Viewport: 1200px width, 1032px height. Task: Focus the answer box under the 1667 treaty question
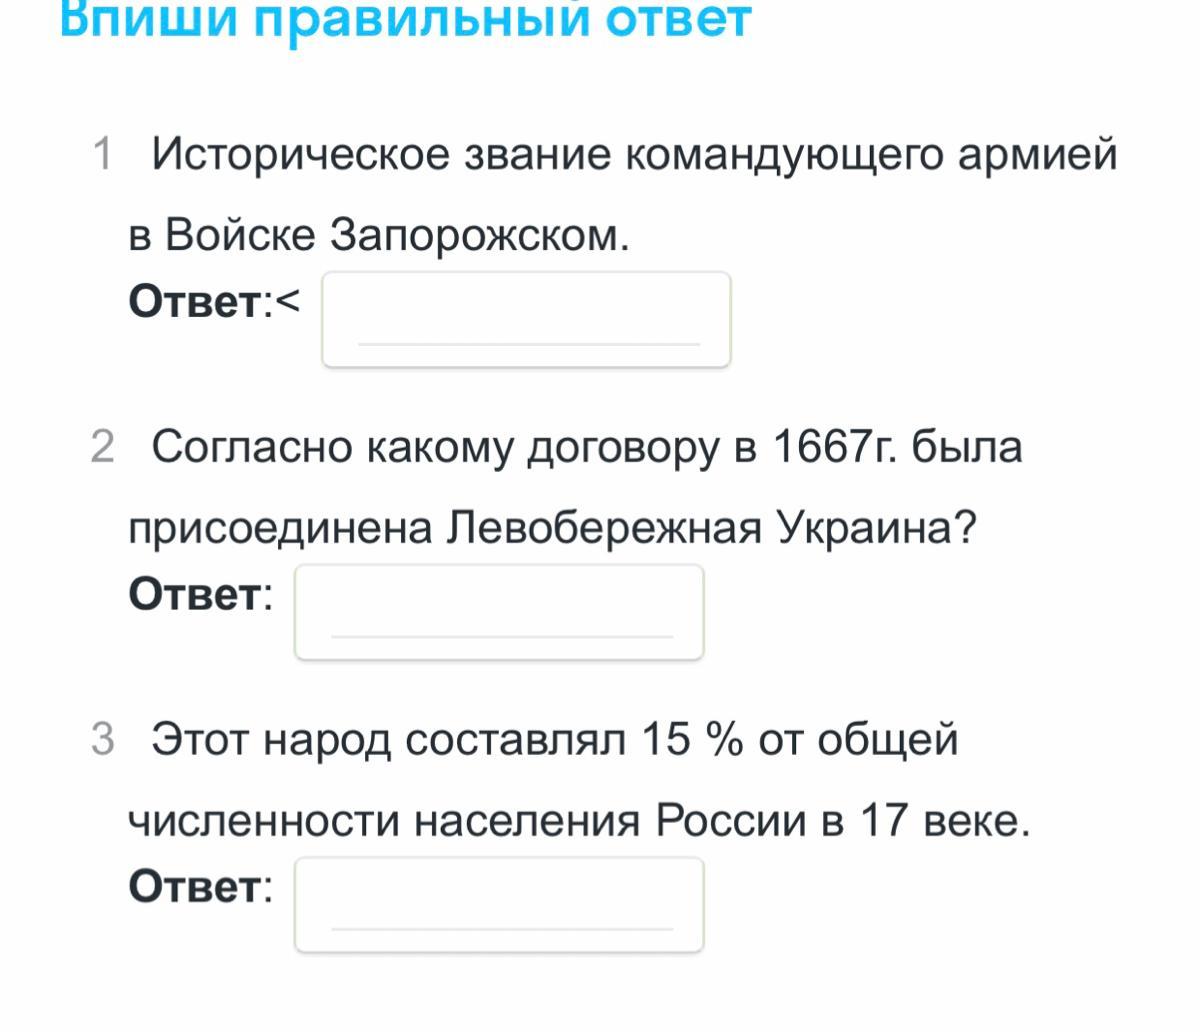(x=499, y=612)
